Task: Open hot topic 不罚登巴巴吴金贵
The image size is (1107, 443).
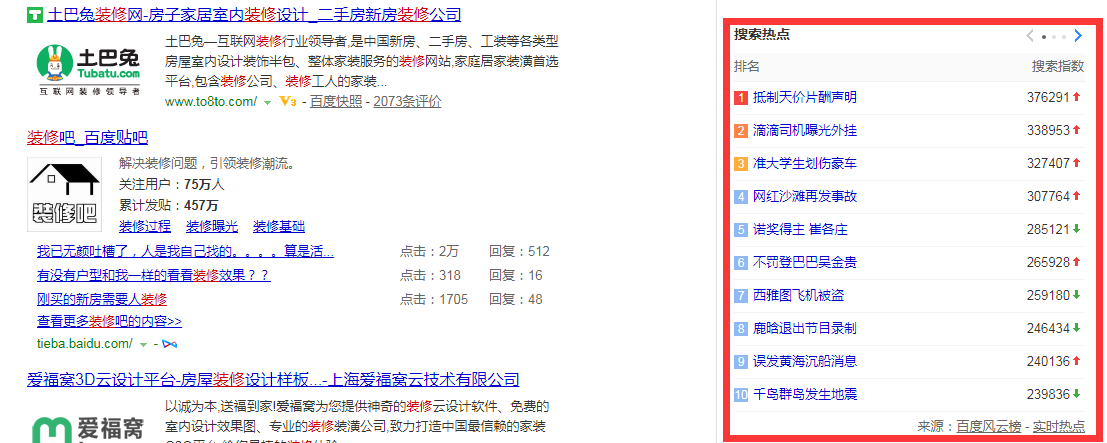Action: pos(805,262)
